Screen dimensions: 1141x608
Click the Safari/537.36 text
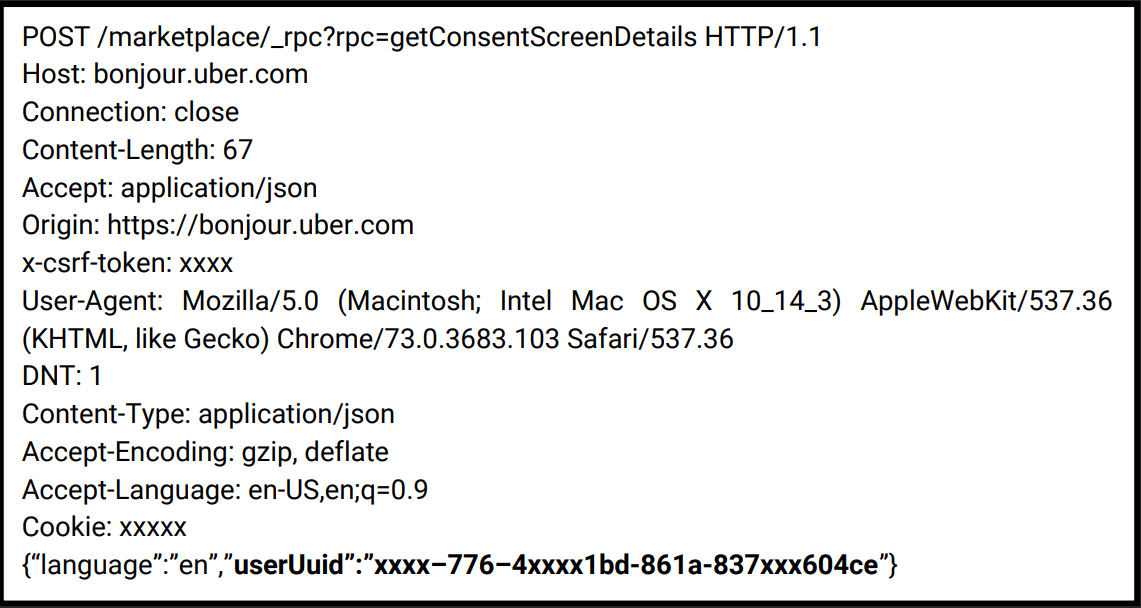pos(650,339)
